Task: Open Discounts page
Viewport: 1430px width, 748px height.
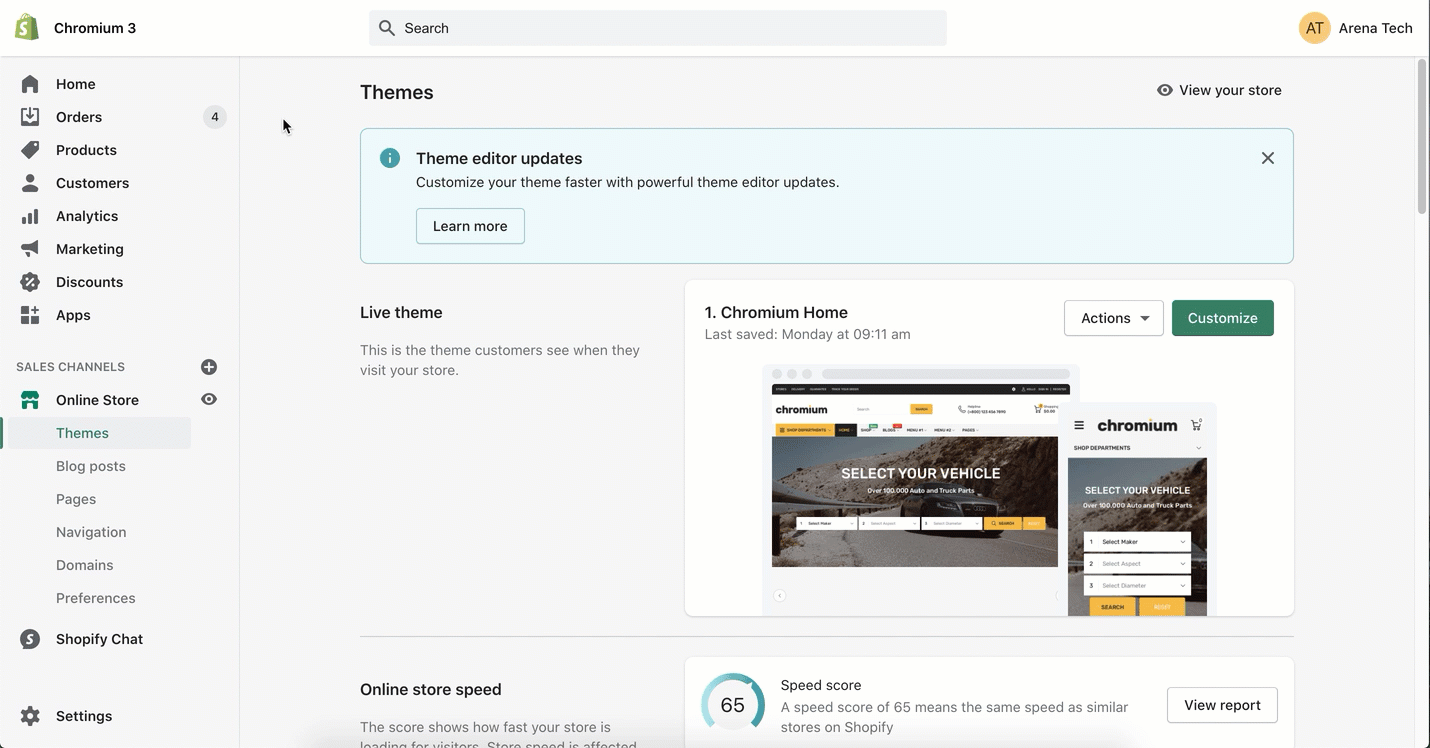Action: click(x=89, y=282)
